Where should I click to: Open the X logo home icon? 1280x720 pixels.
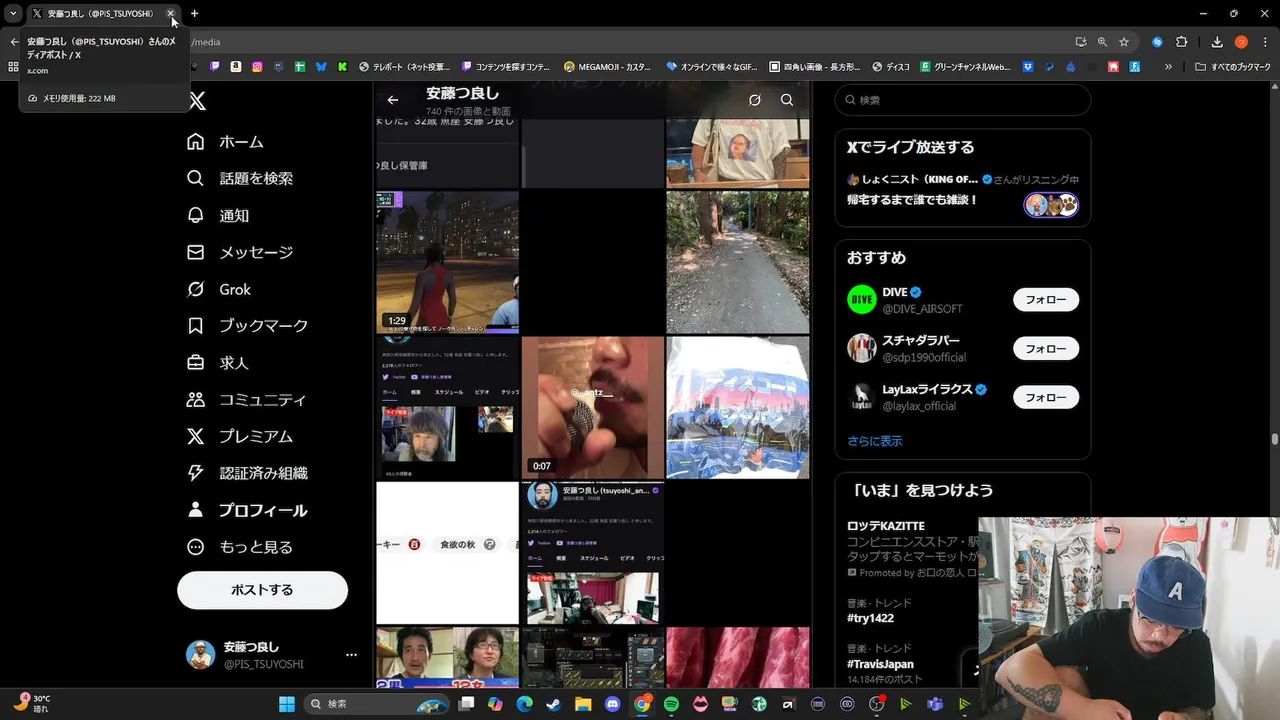pyautogui.click(x=197, y=101)
